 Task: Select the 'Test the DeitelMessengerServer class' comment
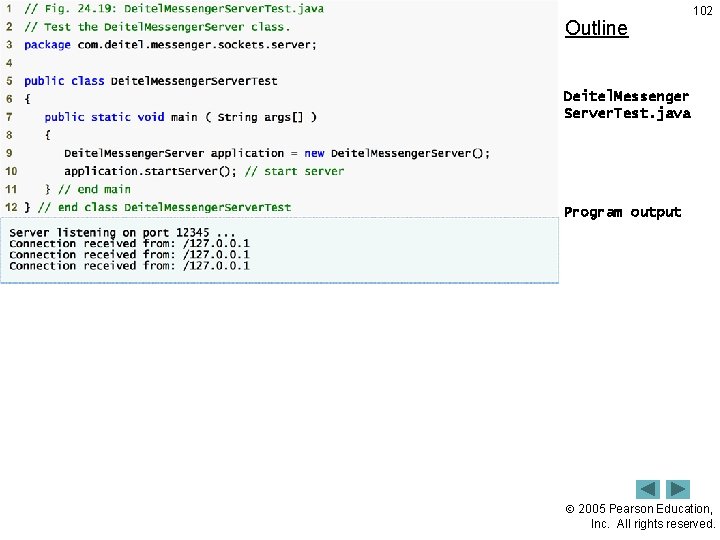pyautogui.click(x=157, y=27)
